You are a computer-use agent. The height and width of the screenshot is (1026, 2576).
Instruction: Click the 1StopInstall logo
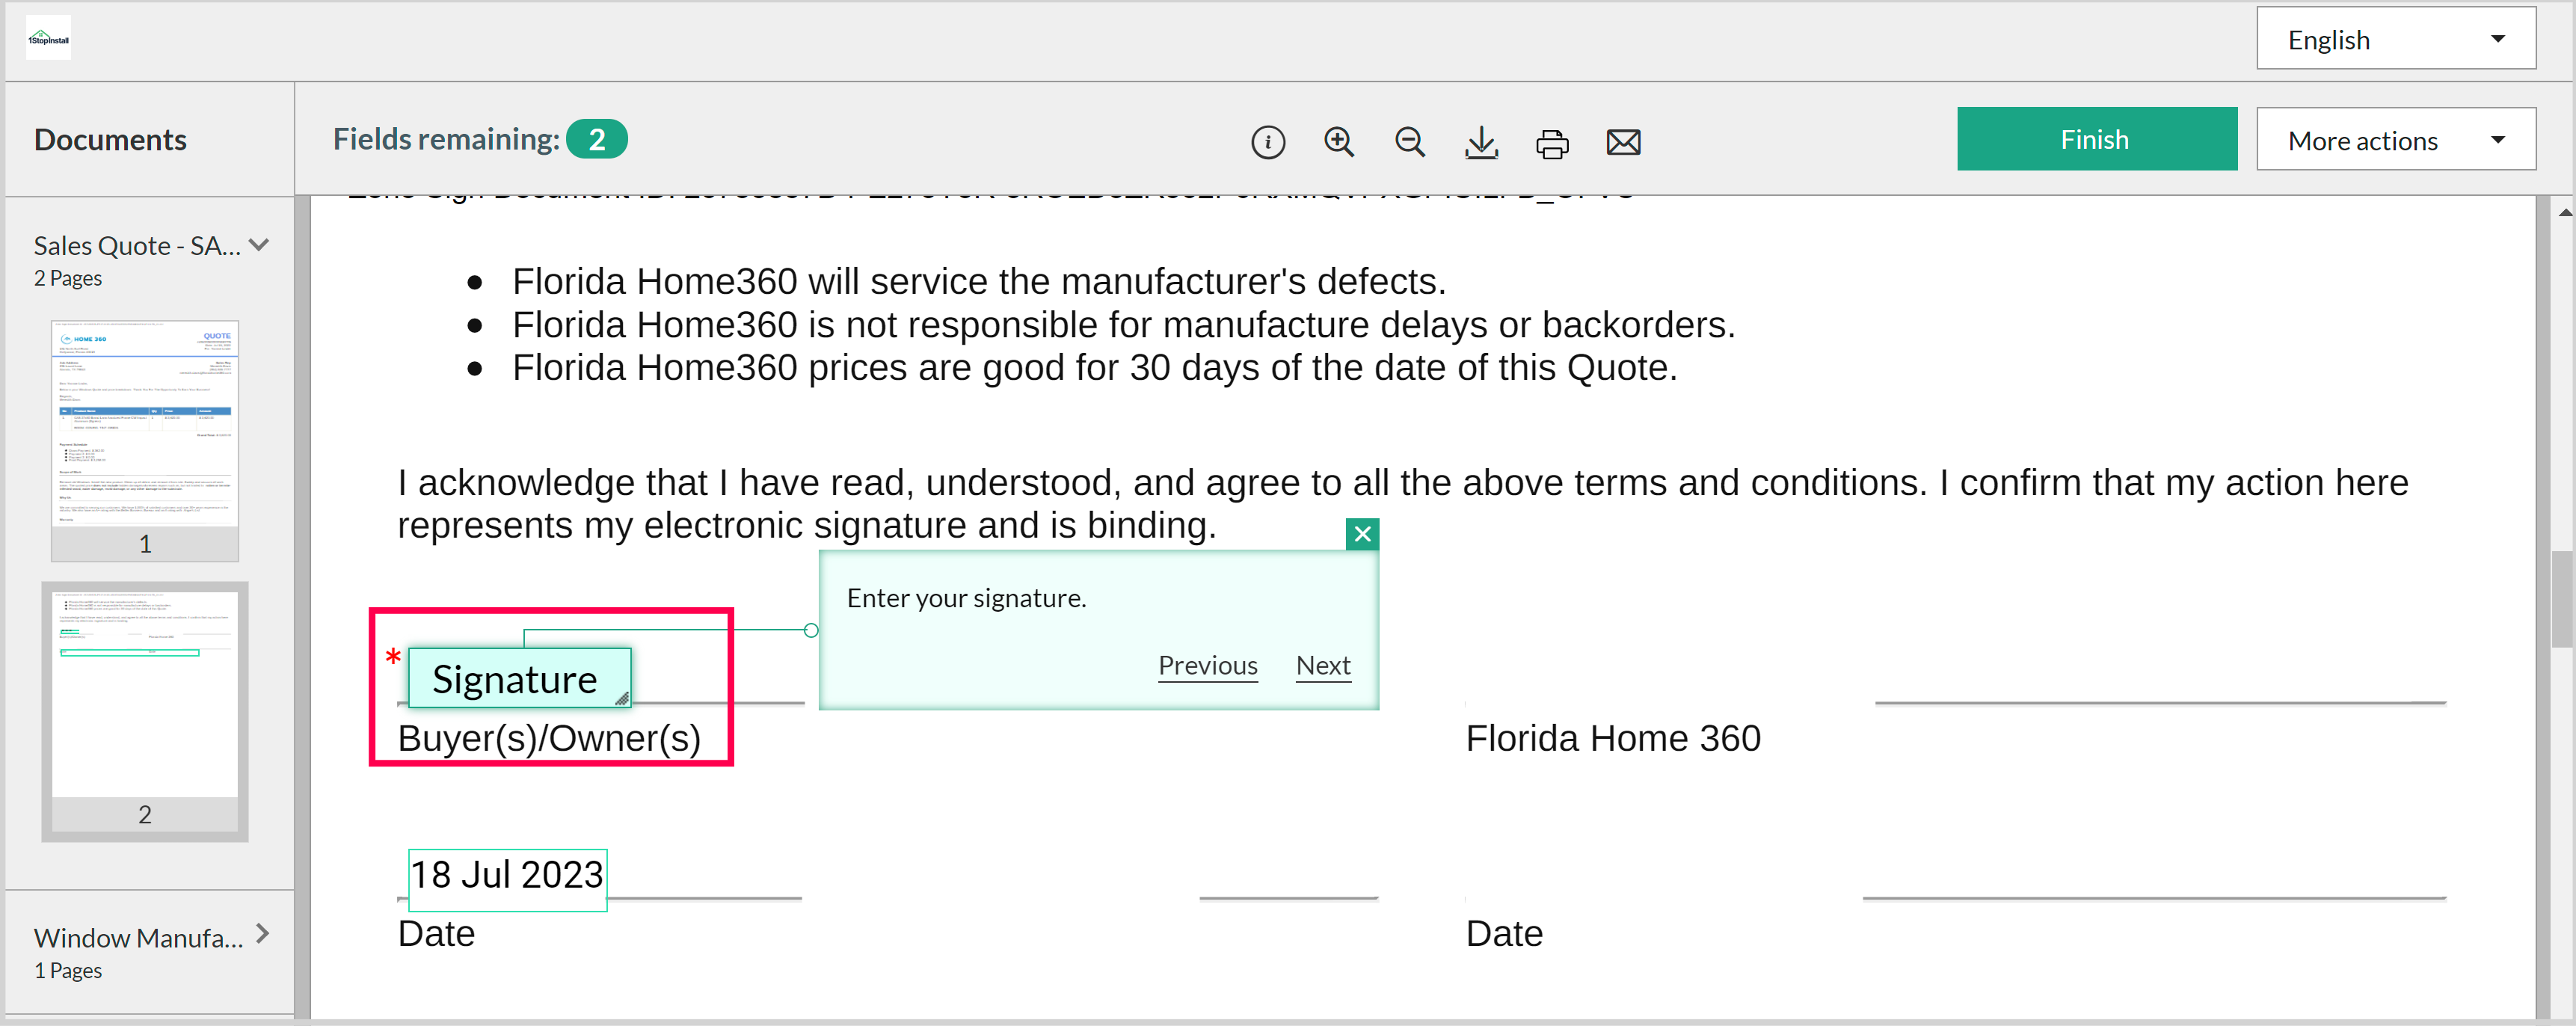click(48, 39)
